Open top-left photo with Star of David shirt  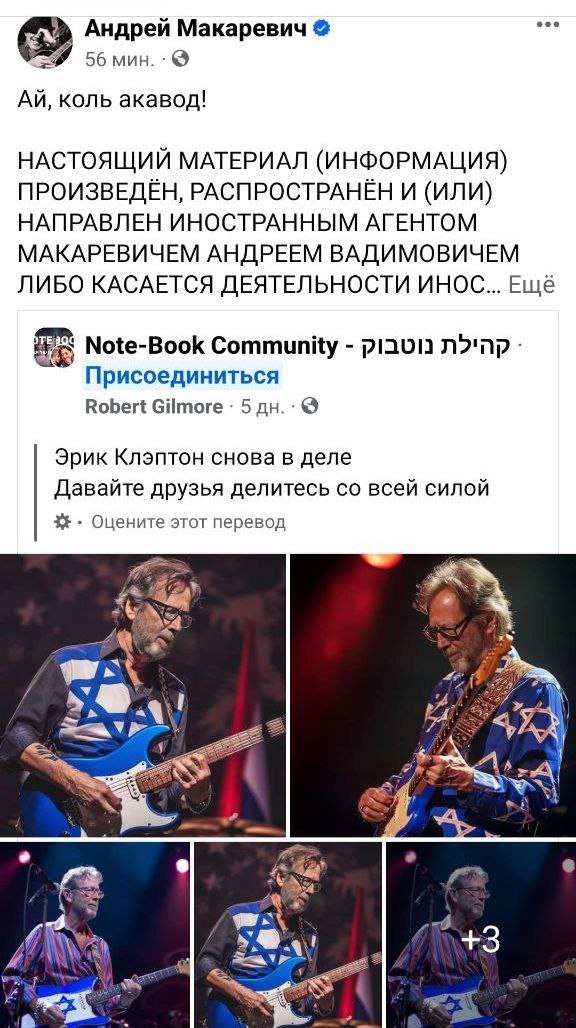pos(142,695)
